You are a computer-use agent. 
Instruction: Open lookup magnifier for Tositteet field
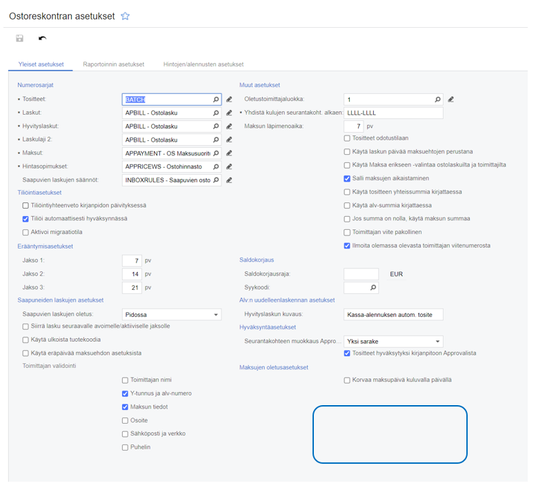coord(216,99)
